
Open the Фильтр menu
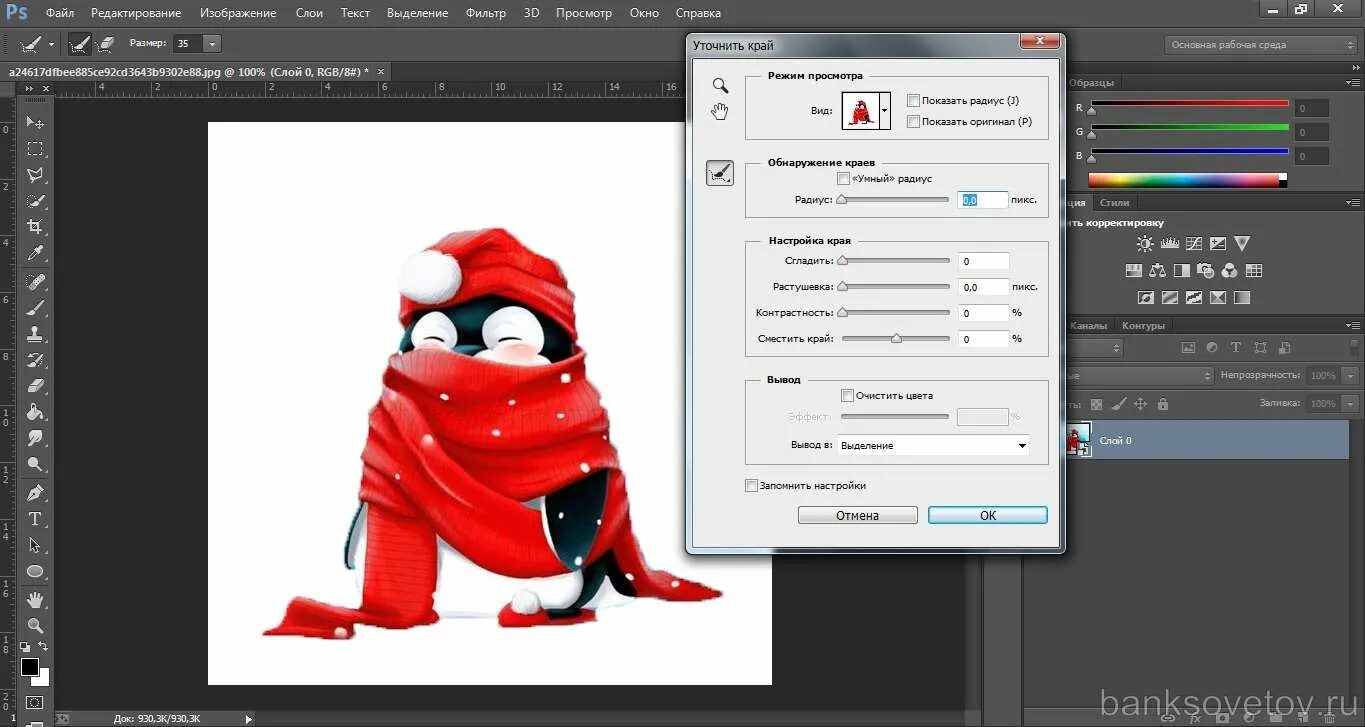(486, 13)
